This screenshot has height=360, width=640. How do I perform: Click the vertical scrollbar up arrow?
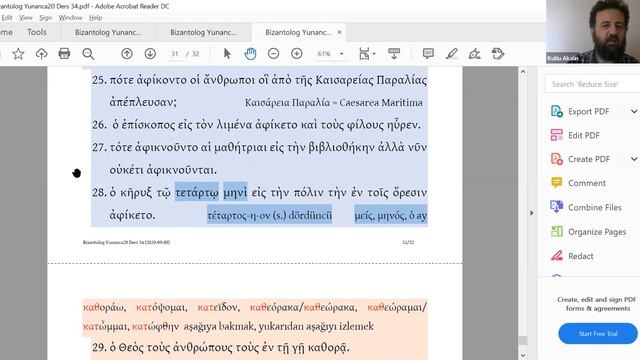coord(523,71)
